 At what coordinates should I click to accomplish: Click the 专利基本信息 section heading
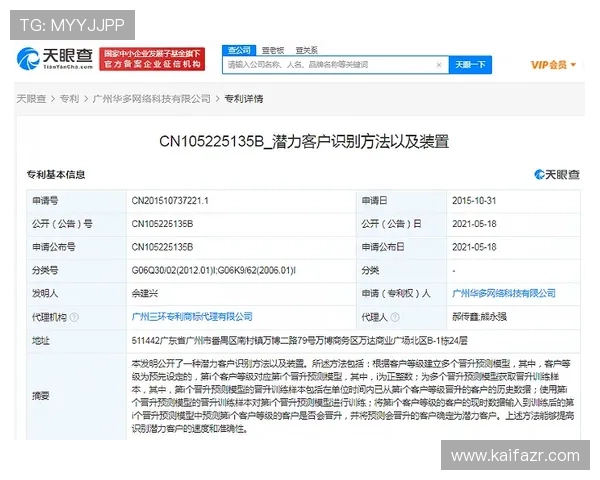(x=56, y=175)
